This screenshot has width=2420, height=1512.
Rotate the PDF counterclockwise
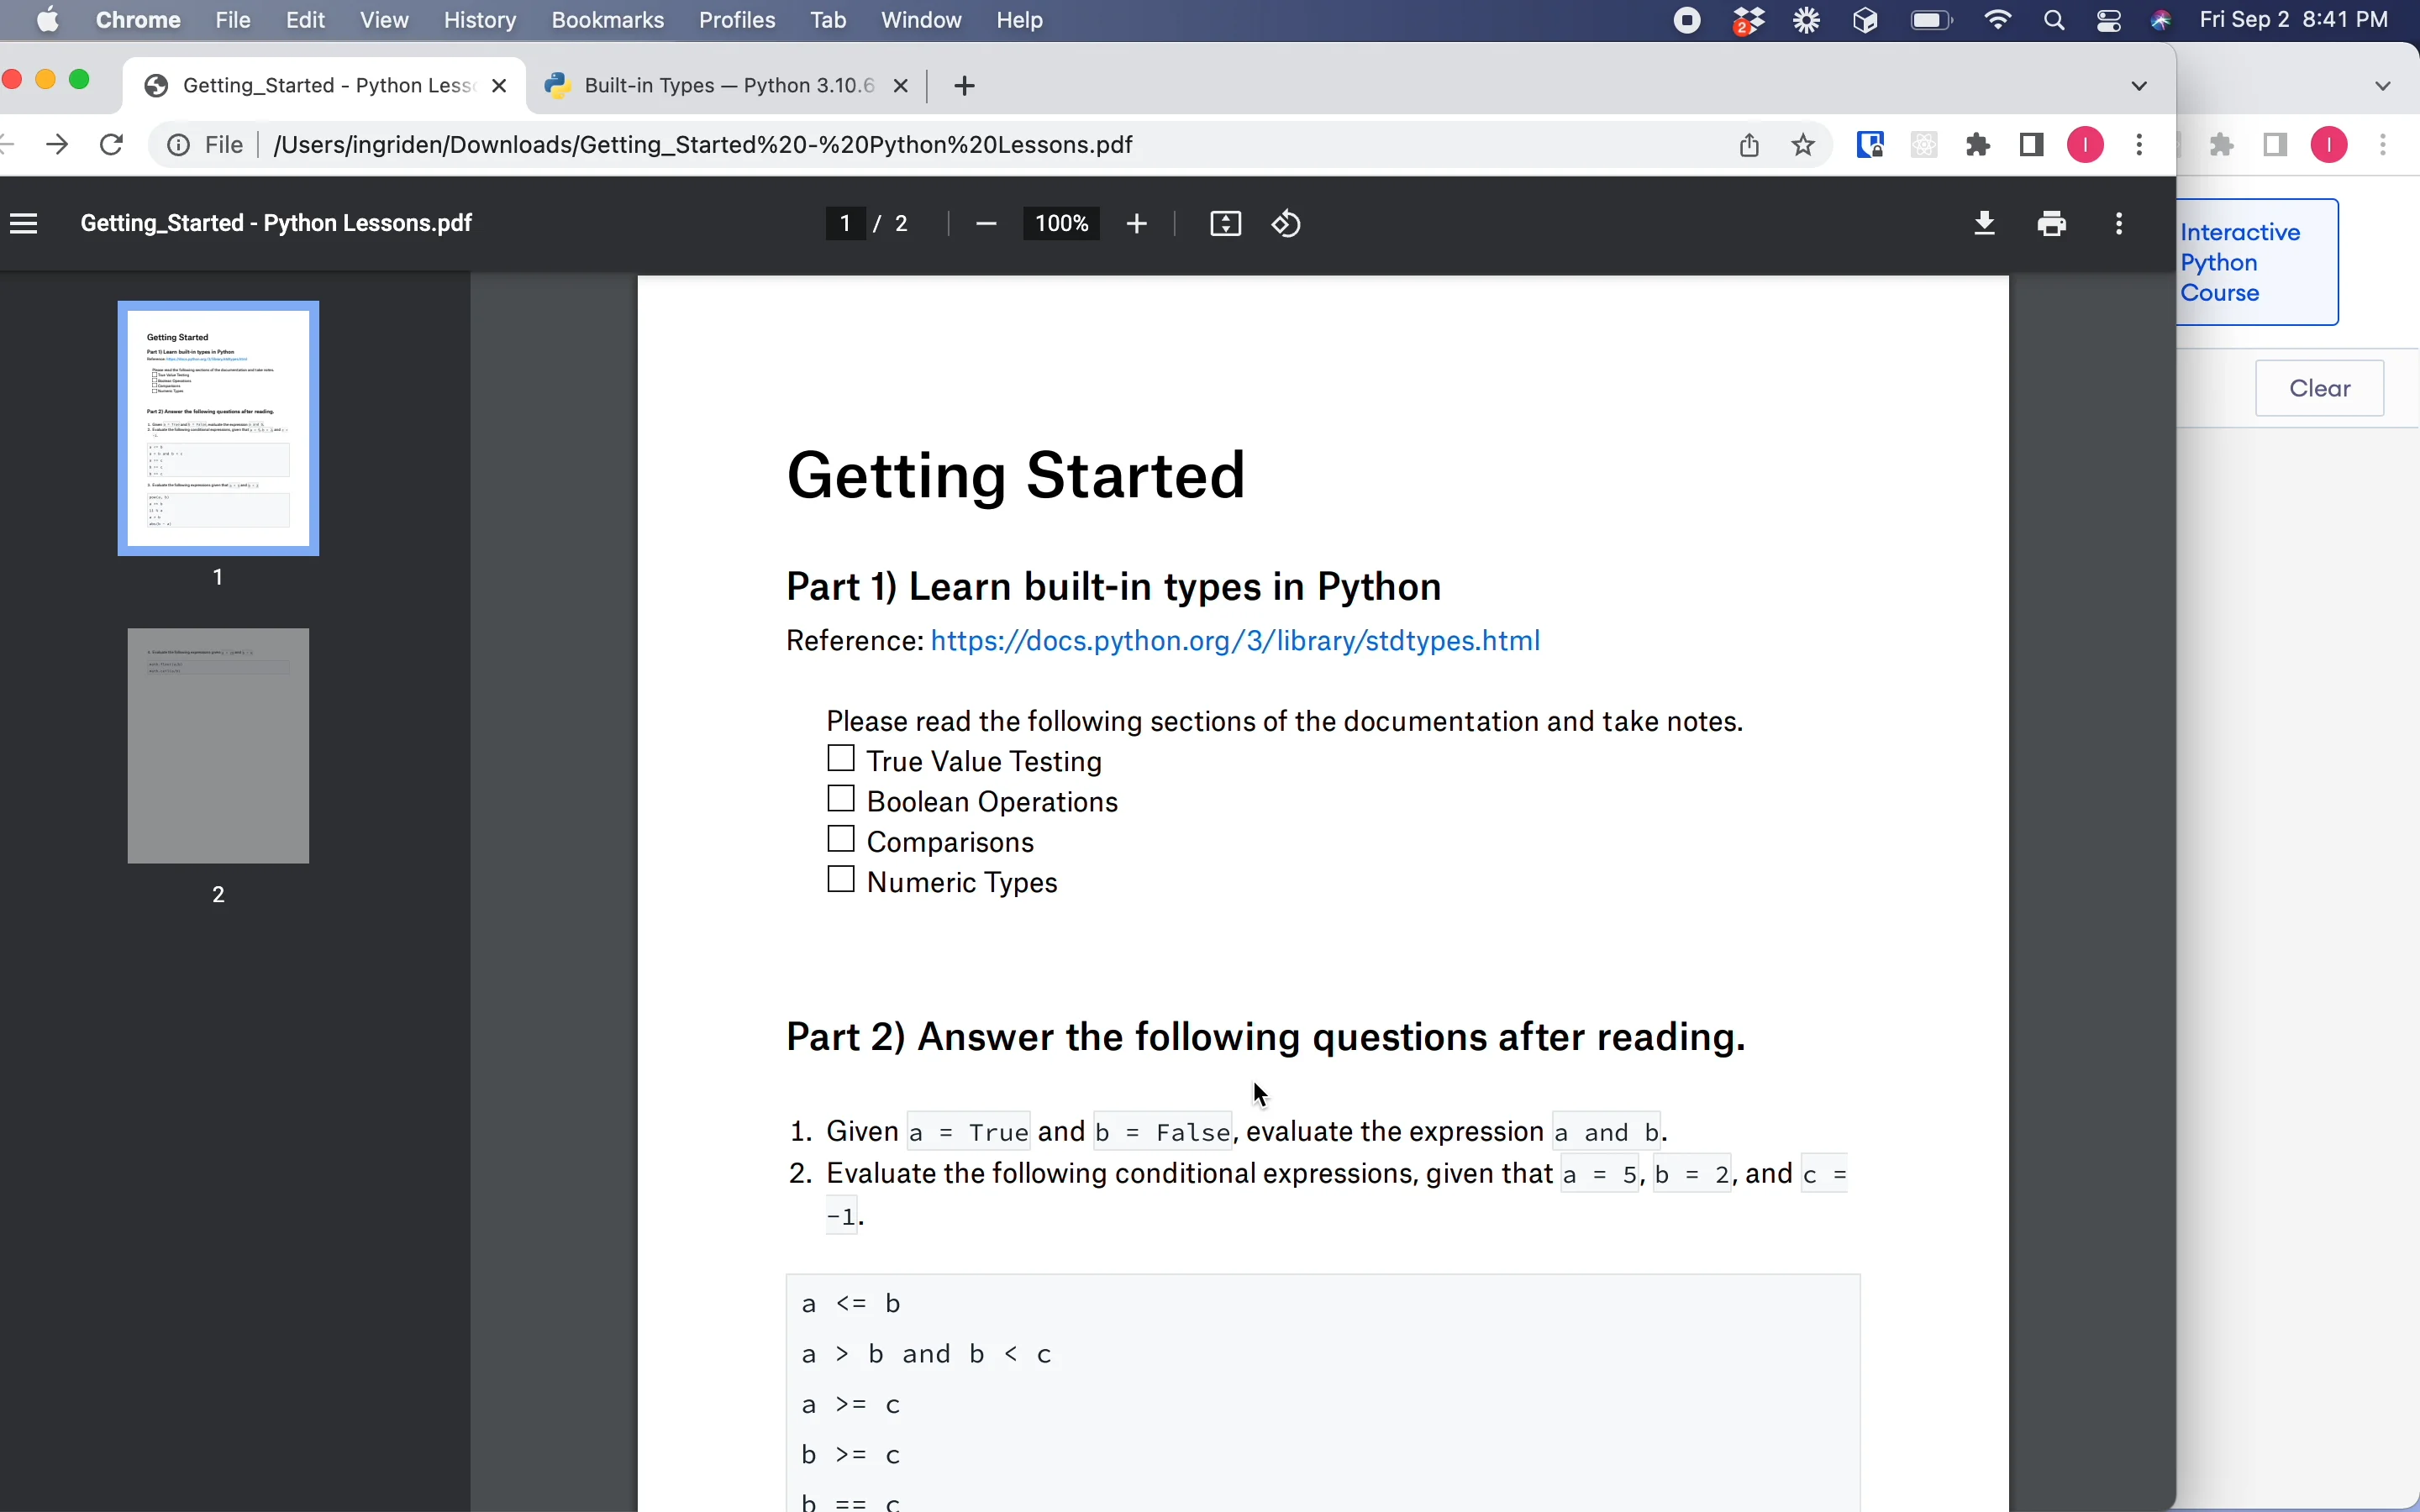coord(1287,224)
